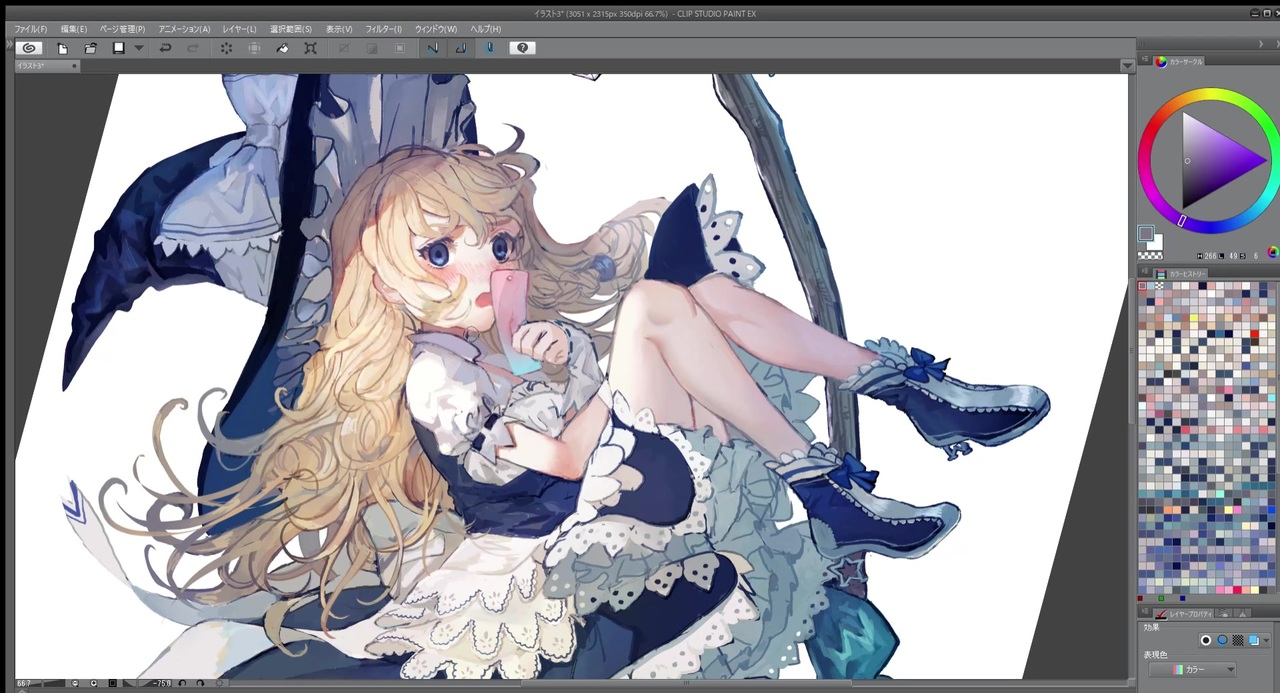Click the show selection border icon
Screen dimensions: 1280x693
(401, 48)
